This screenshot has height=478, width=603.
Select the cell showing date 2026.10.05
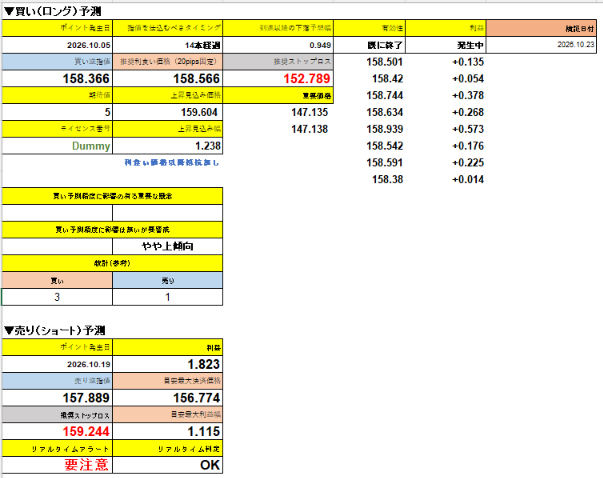(x=57, y=45)
